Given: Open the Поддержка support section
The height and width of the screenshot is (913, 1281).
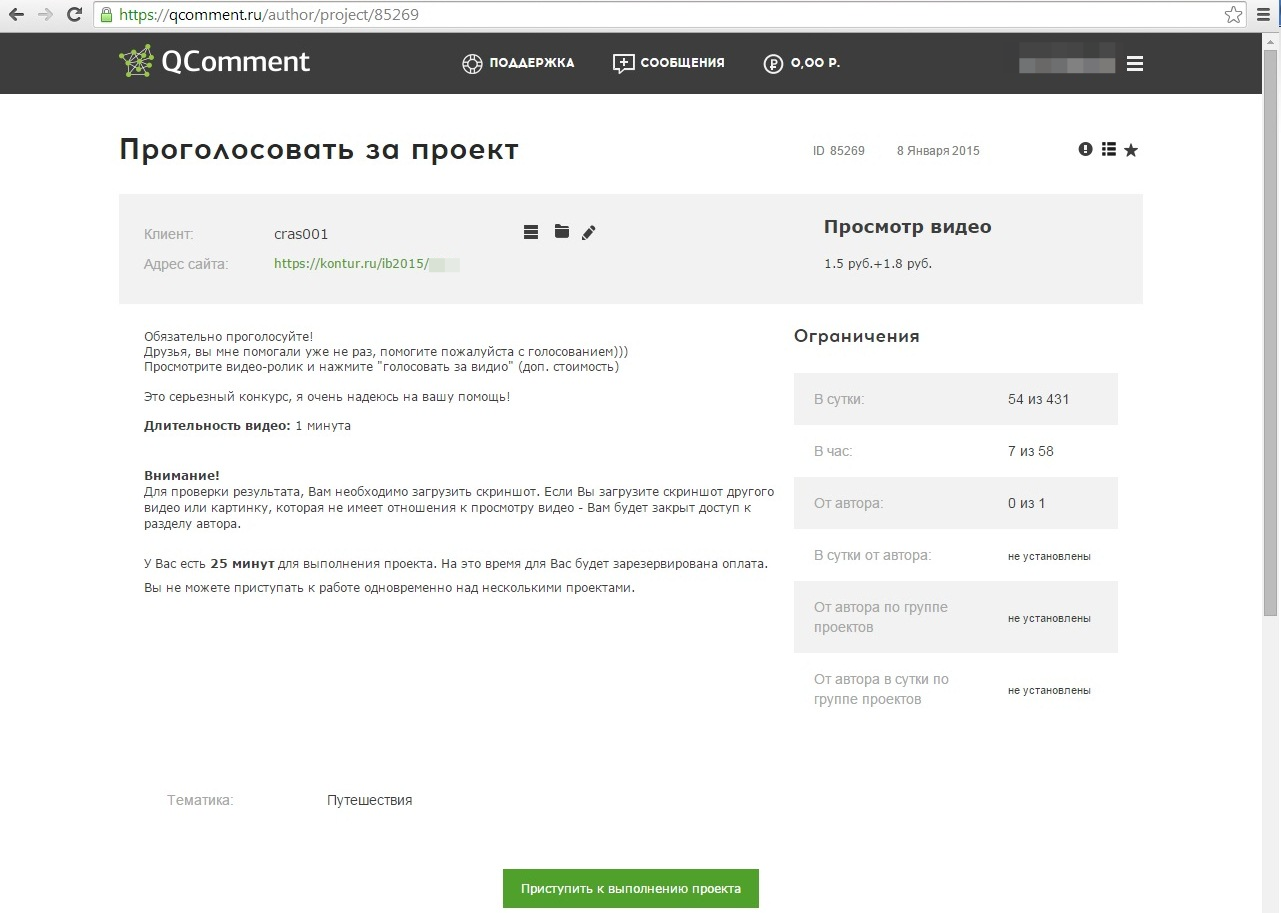Looking at the screenshot, I should pos(518,63).
